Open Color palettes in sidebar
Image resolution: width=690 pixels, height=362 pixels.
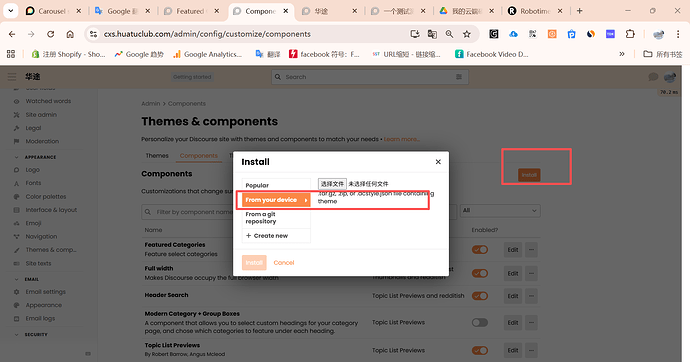click(46, 197)
